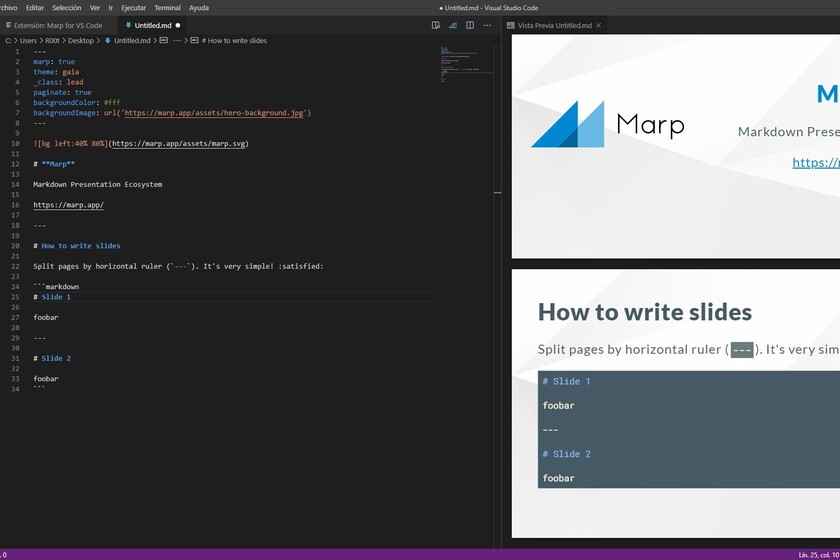This screenshot has height=560, width=840.
Task: Click the editor minimap thumbnail
Action: pyautogui.click(x=466, y=64)
